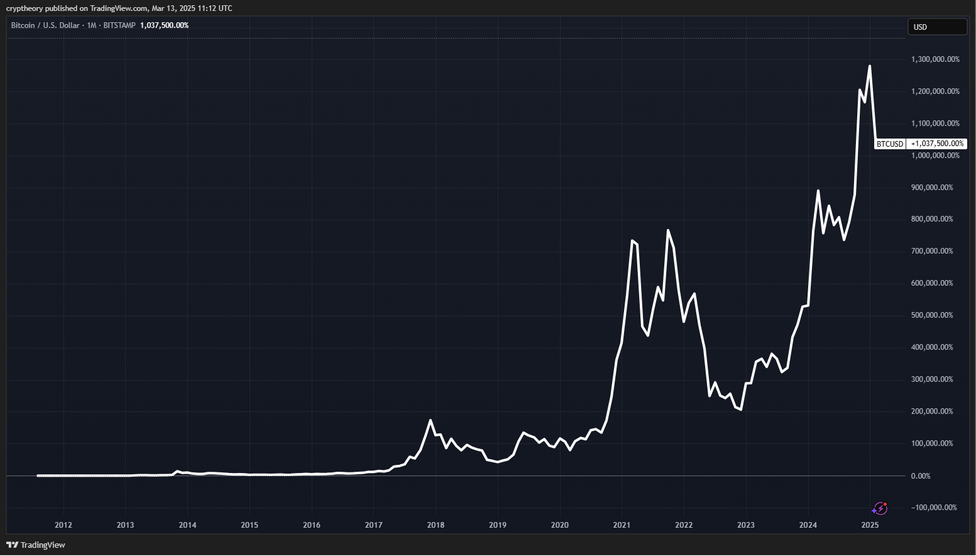Select the 2021 time axis label
The image size is (976, 556).
(x=621, y=525)
